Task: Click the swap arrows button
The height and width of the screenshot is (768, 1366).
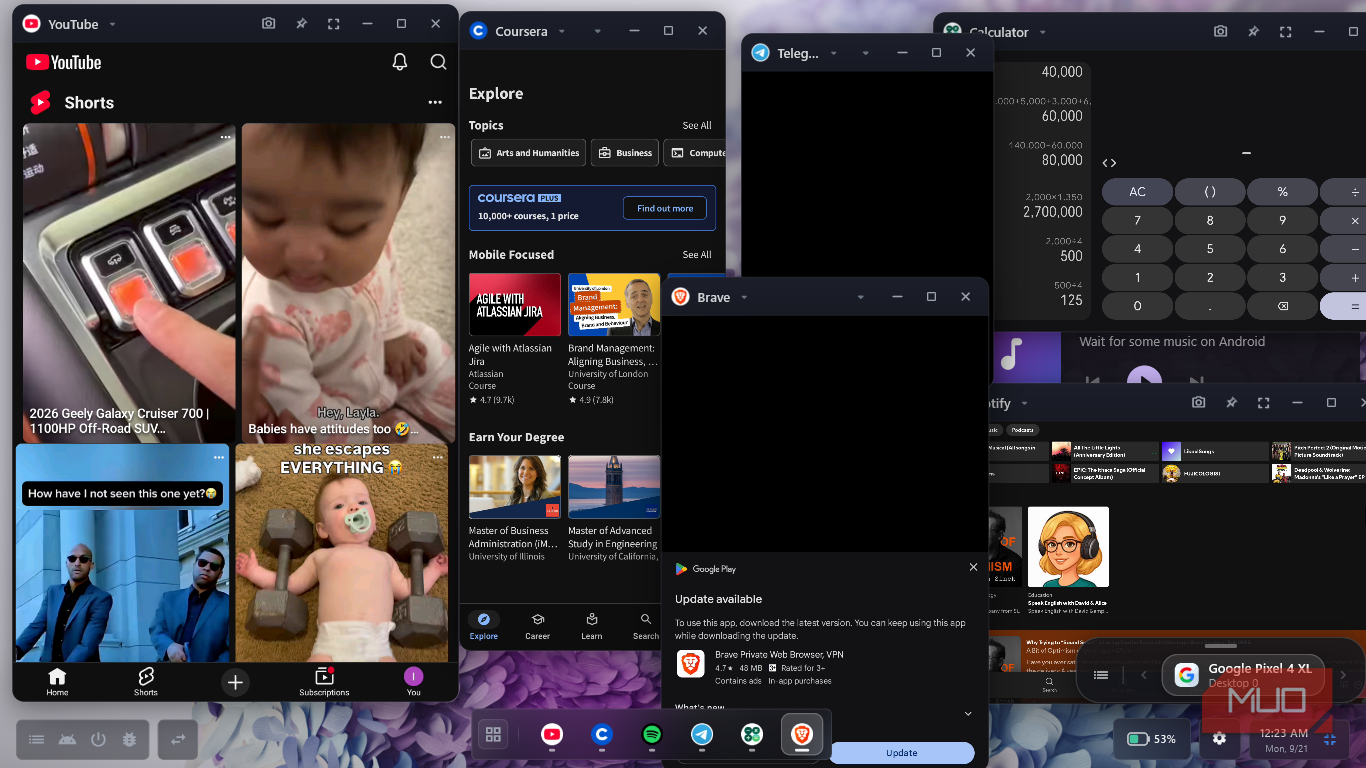Action: (178, 740)
